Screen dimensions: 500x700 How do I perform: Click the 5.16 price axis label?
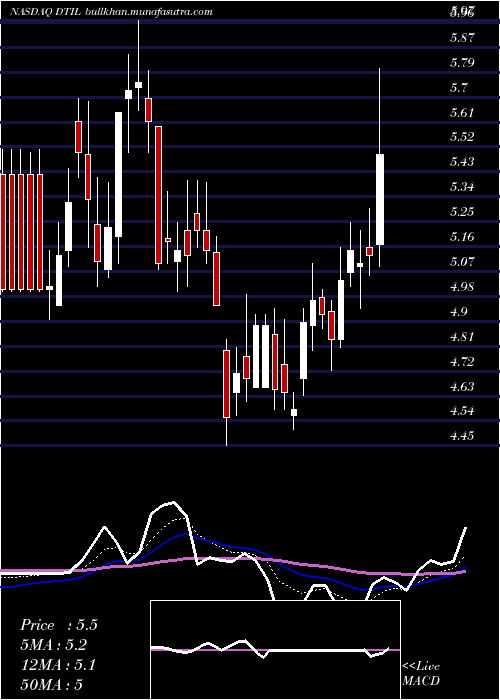click(x=462, y=237)
